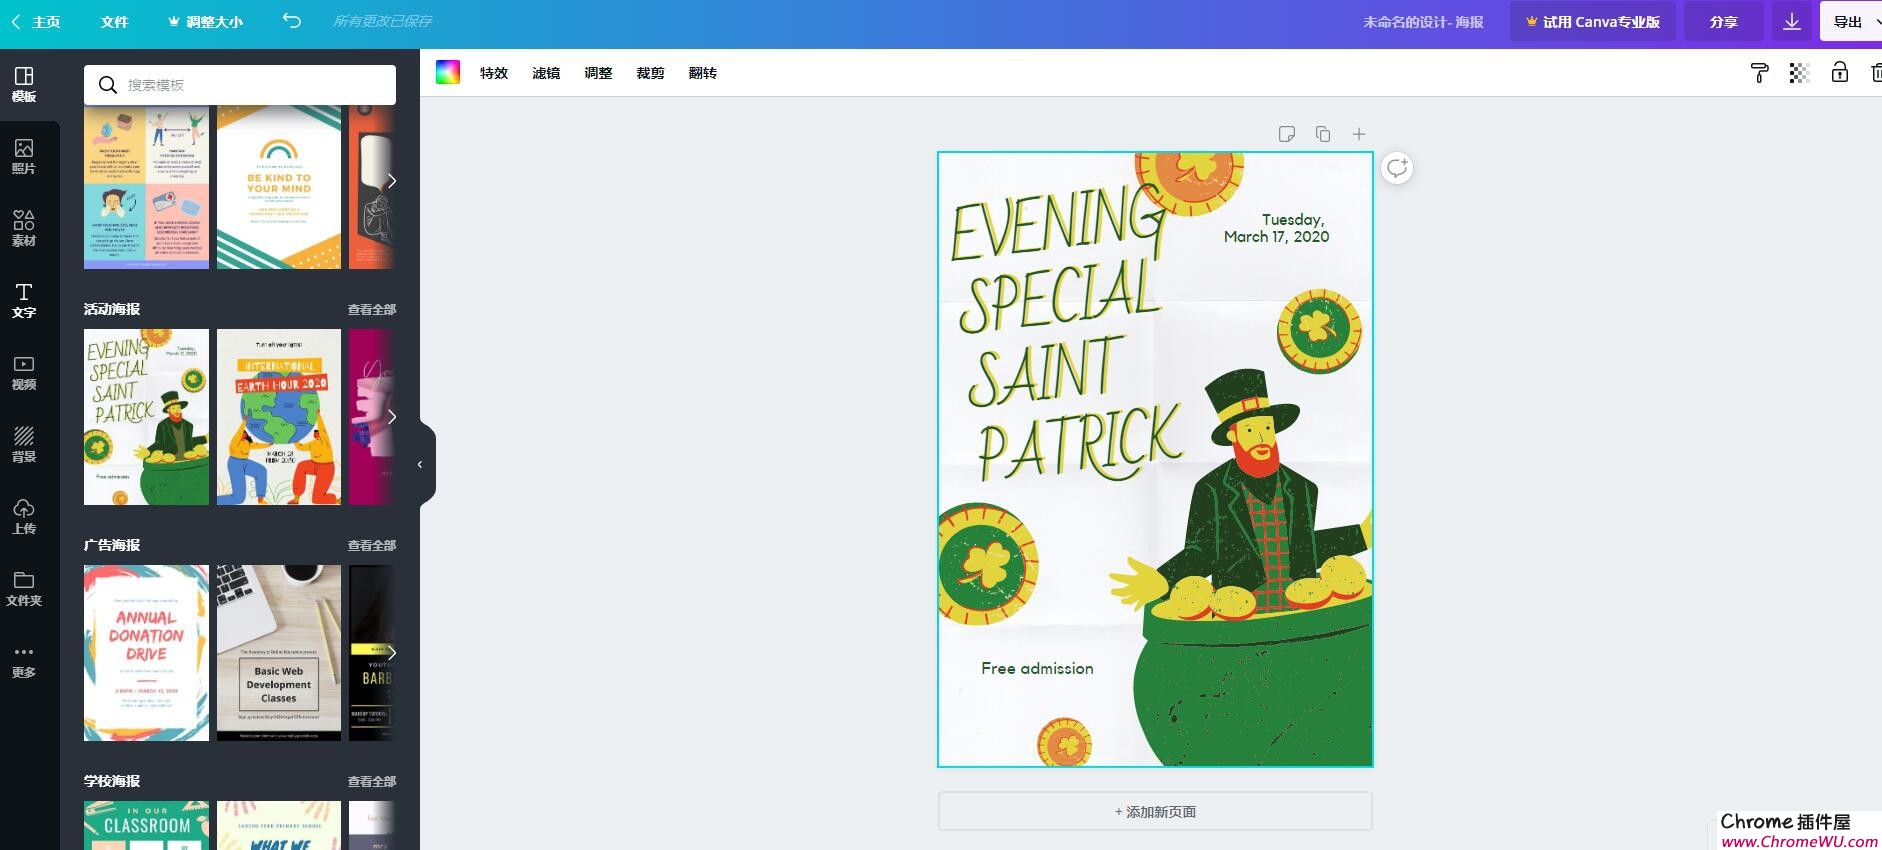Open the paint roller copy-style tool

(1759, 73)
